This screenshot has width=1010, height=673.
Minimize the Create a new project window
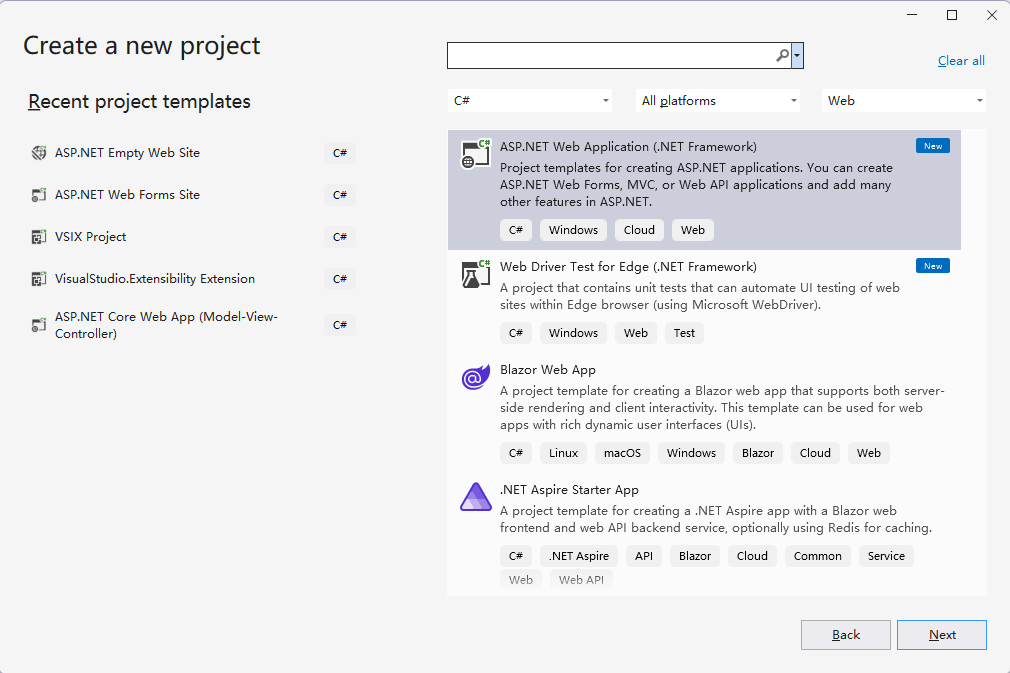click(911, 15)
